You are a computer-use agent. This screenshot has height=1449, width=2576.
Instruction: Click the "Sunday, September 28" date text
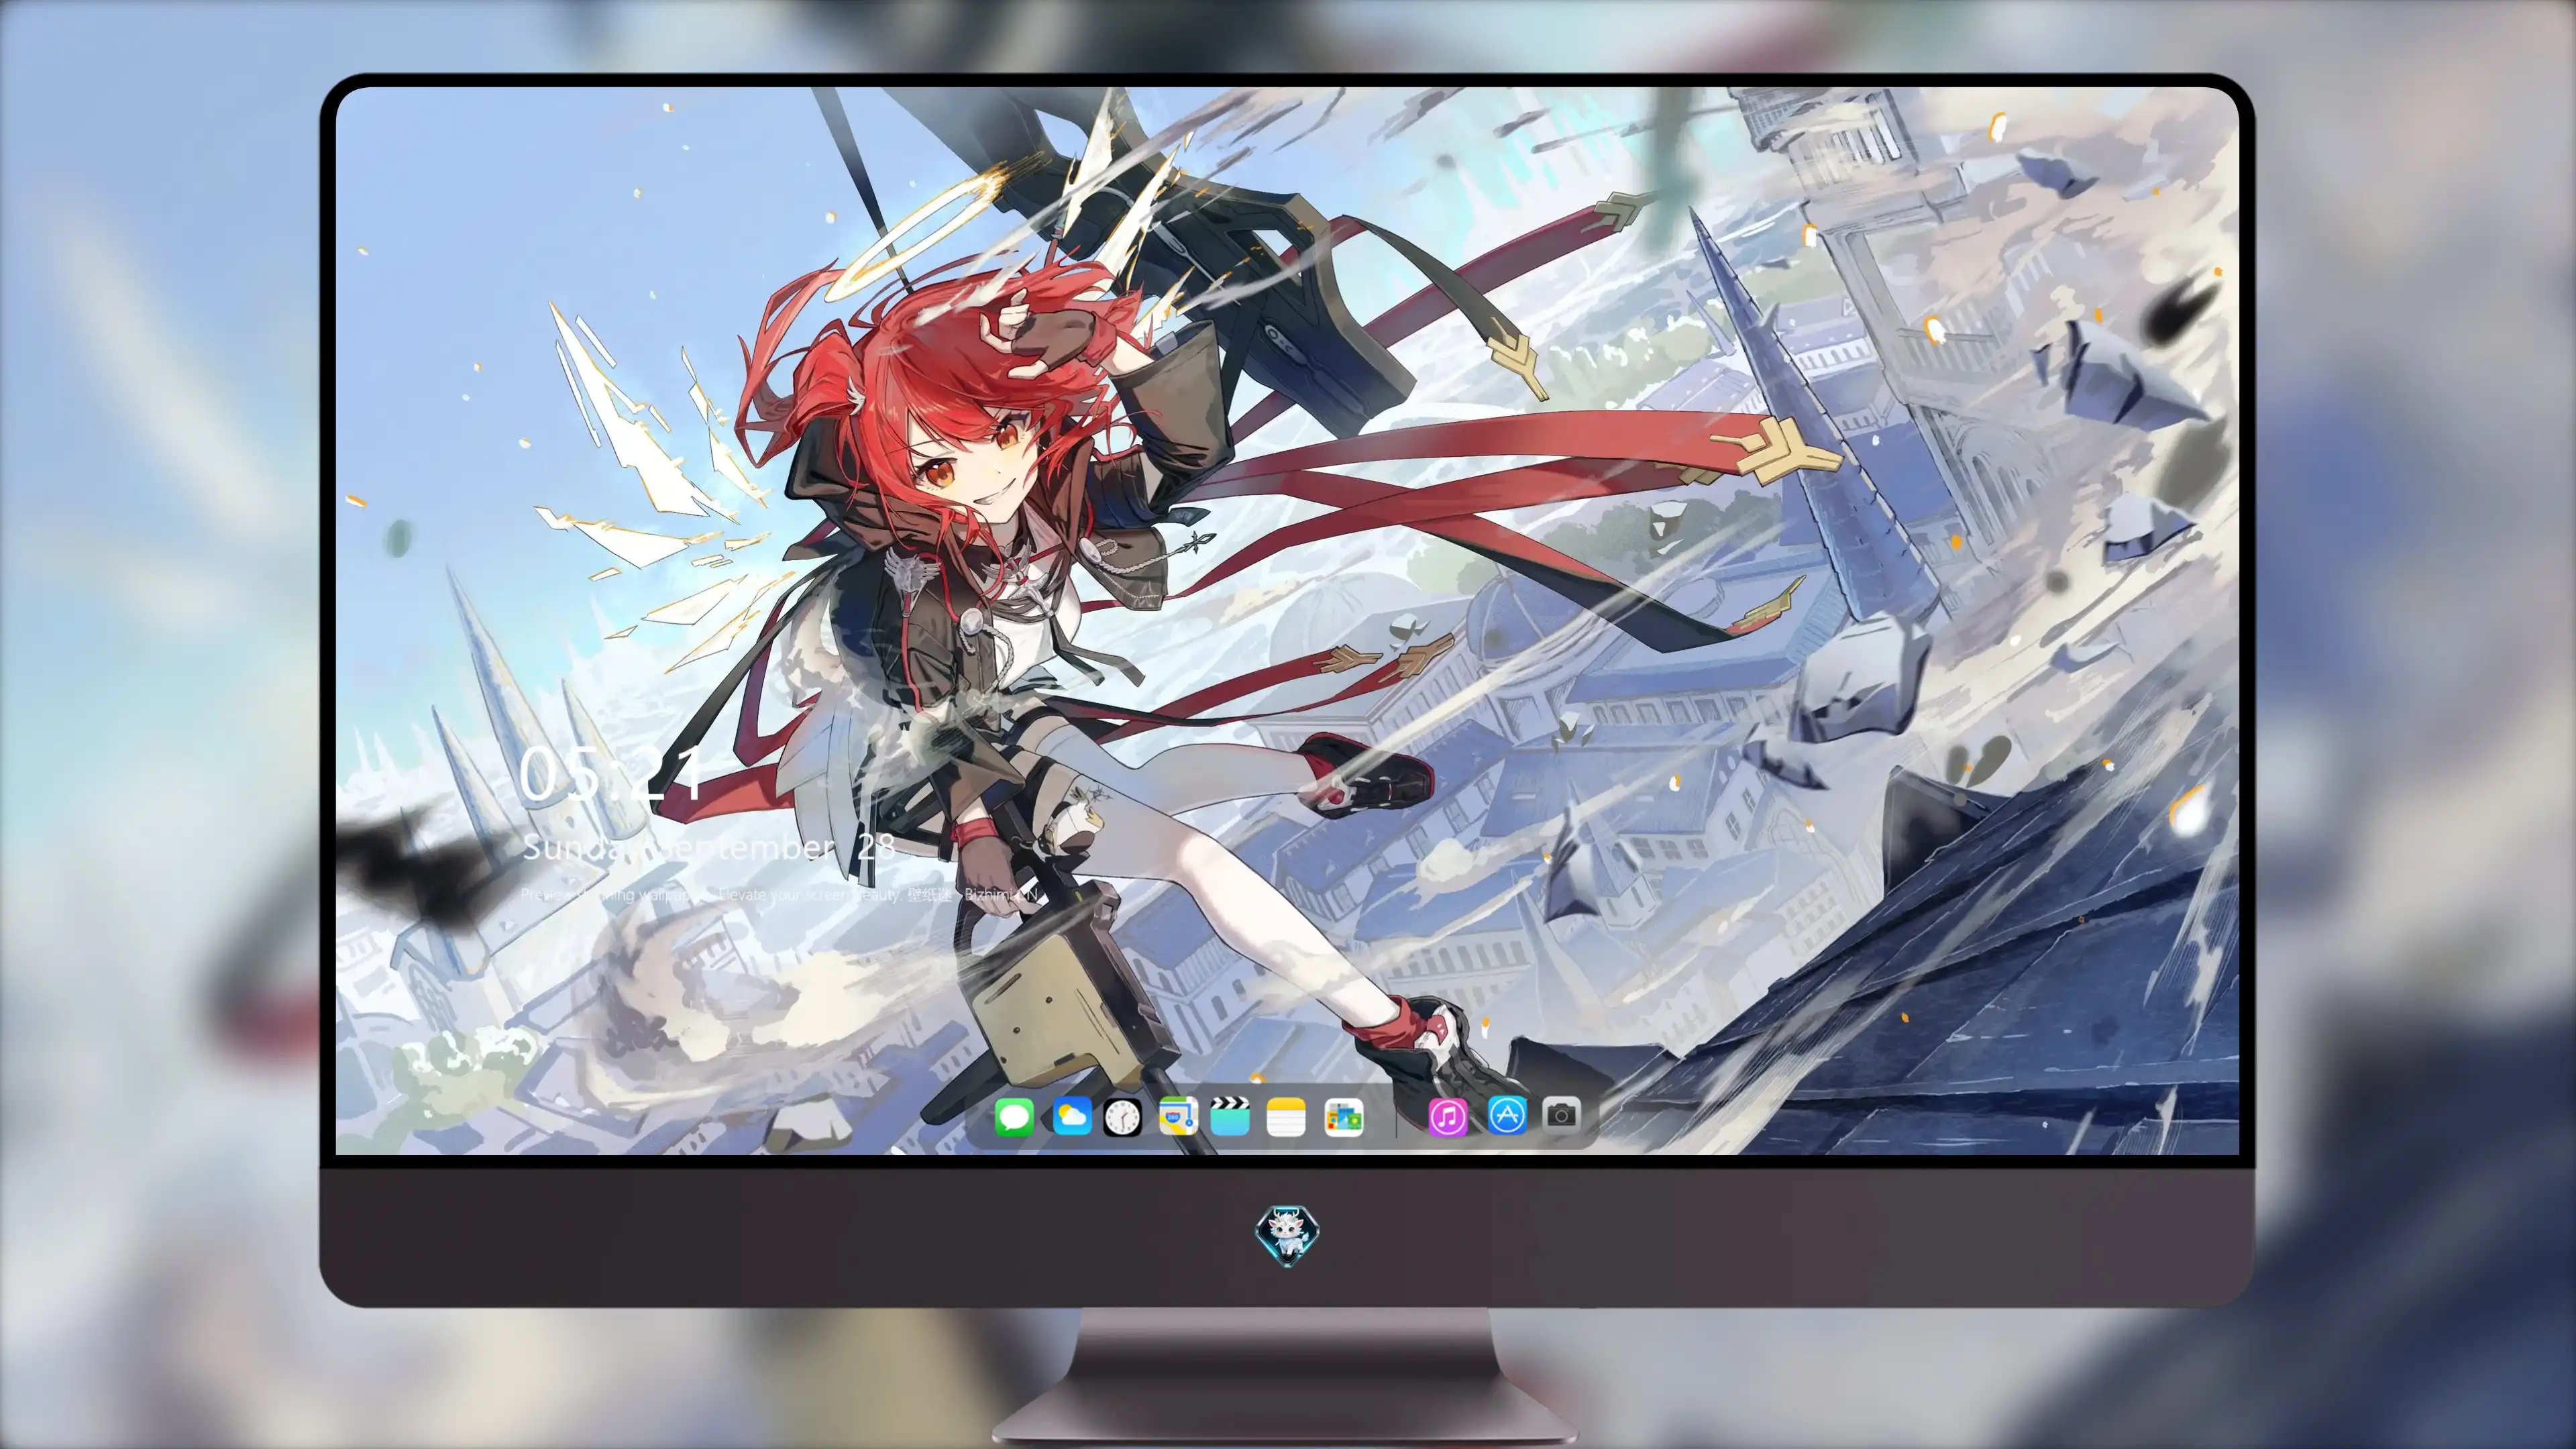pos(709,848)
